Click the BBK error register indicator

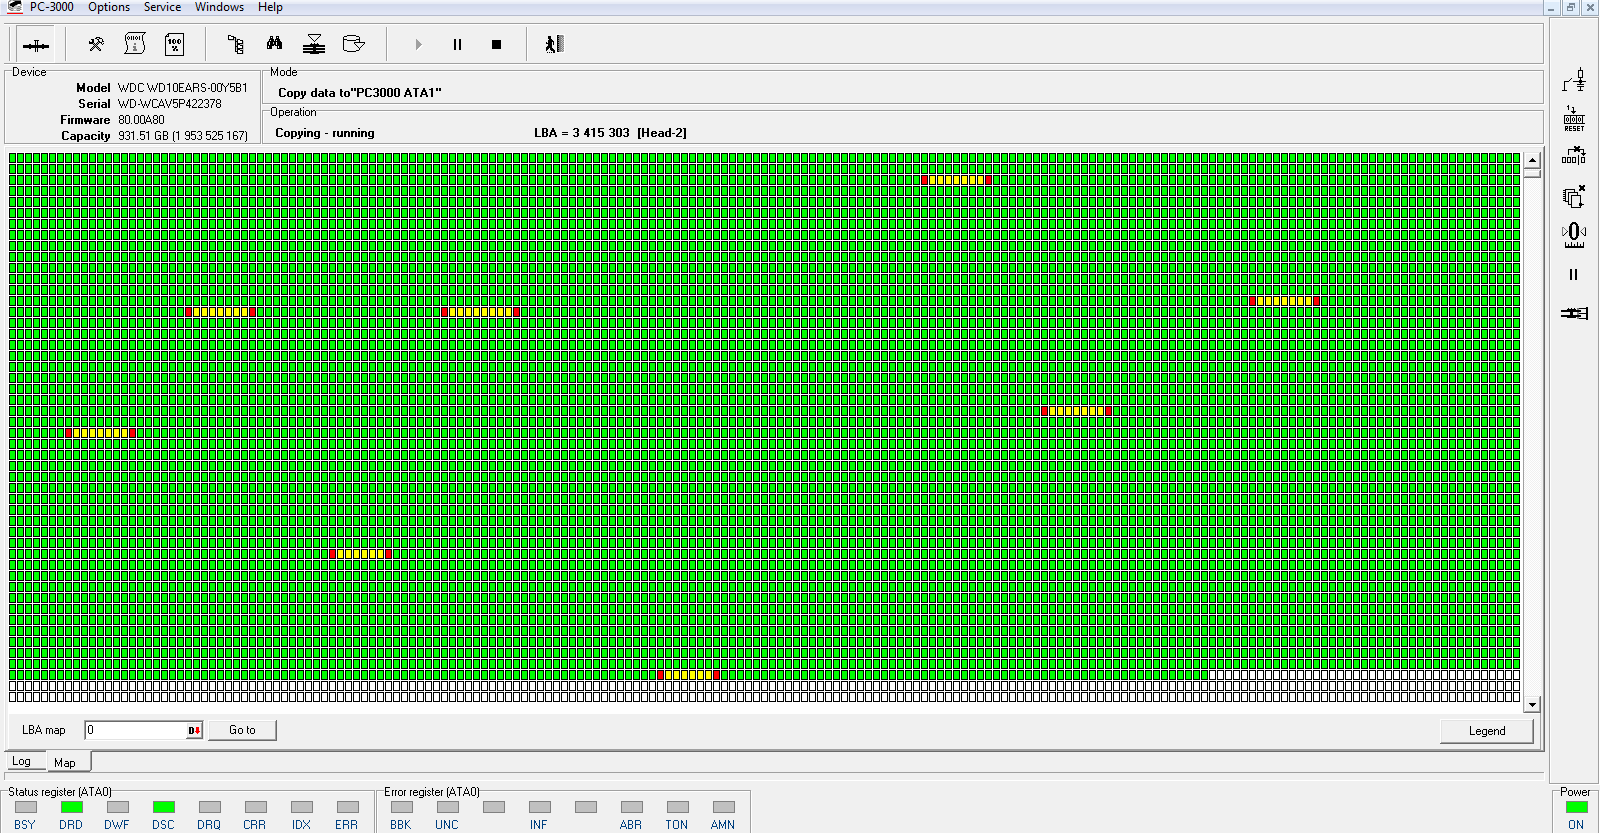[401, 807]
